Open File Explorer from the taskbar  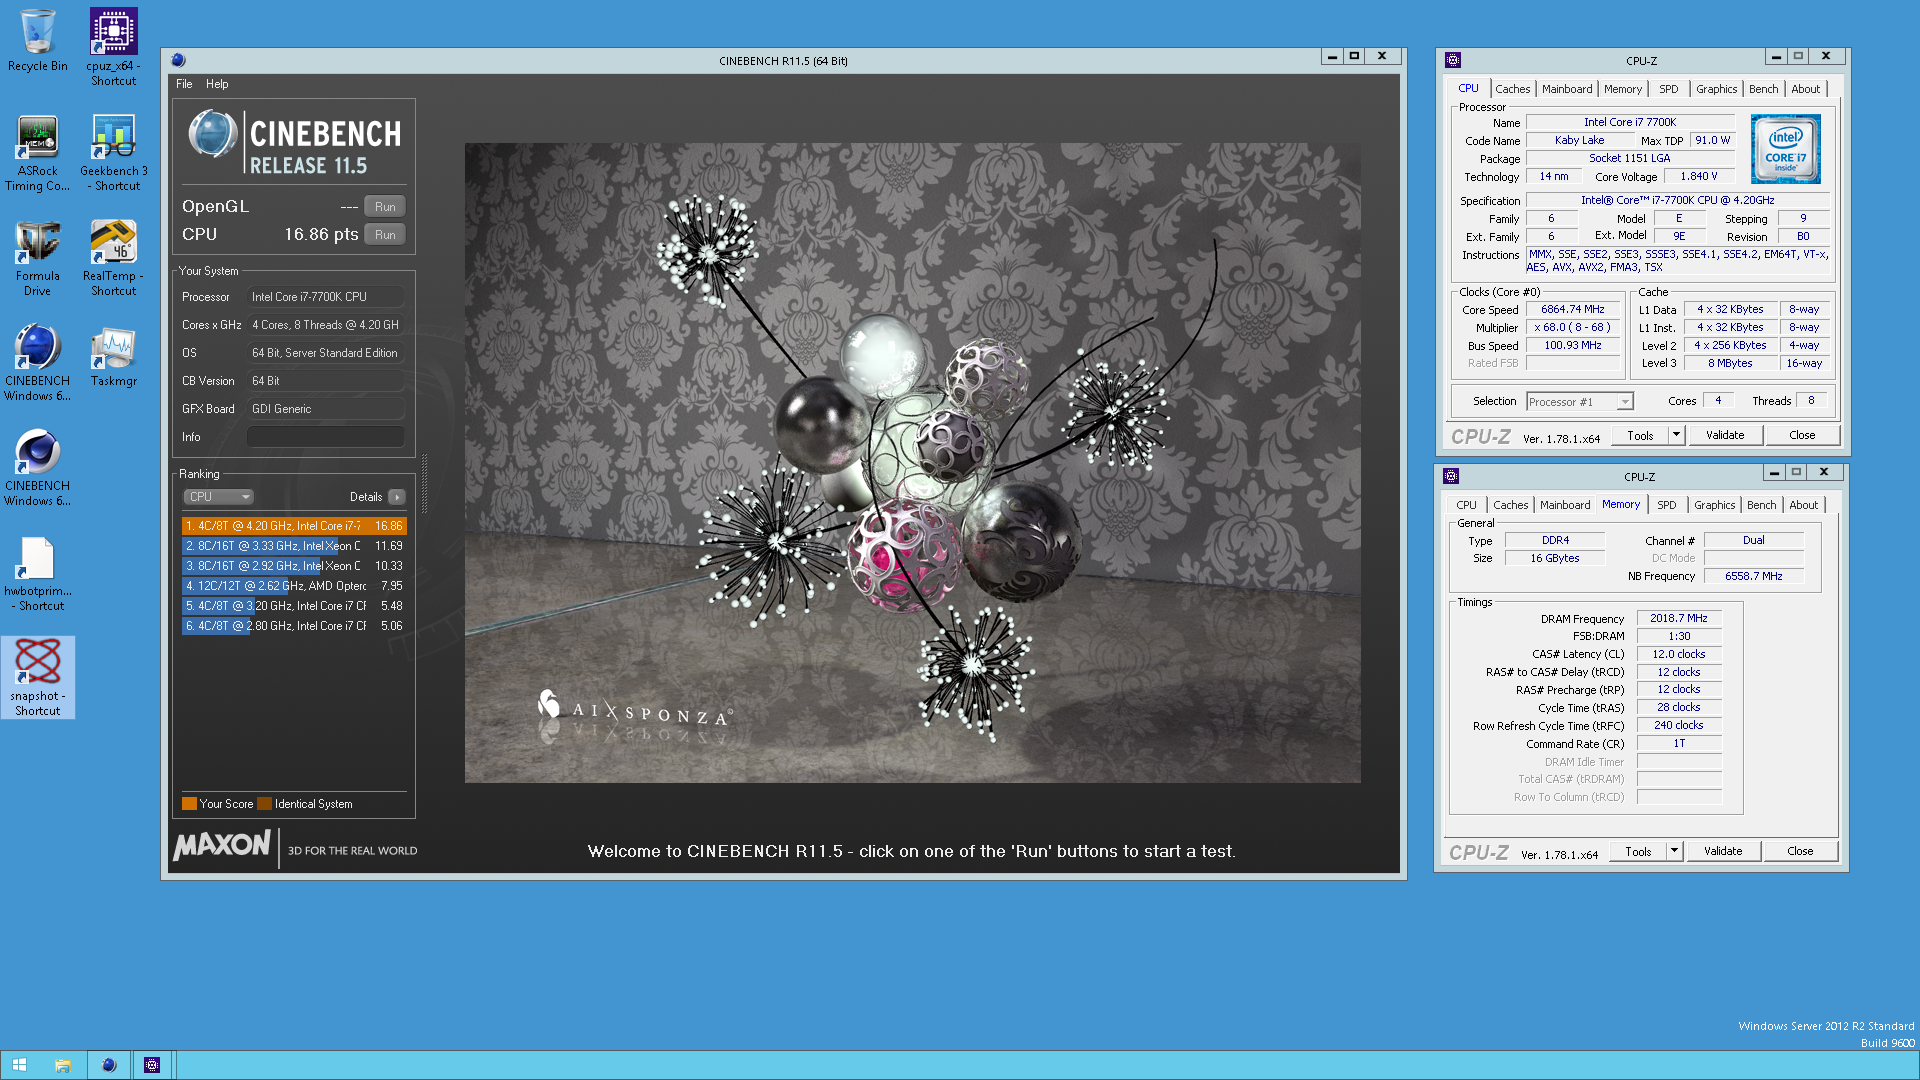click(63, 1065)
